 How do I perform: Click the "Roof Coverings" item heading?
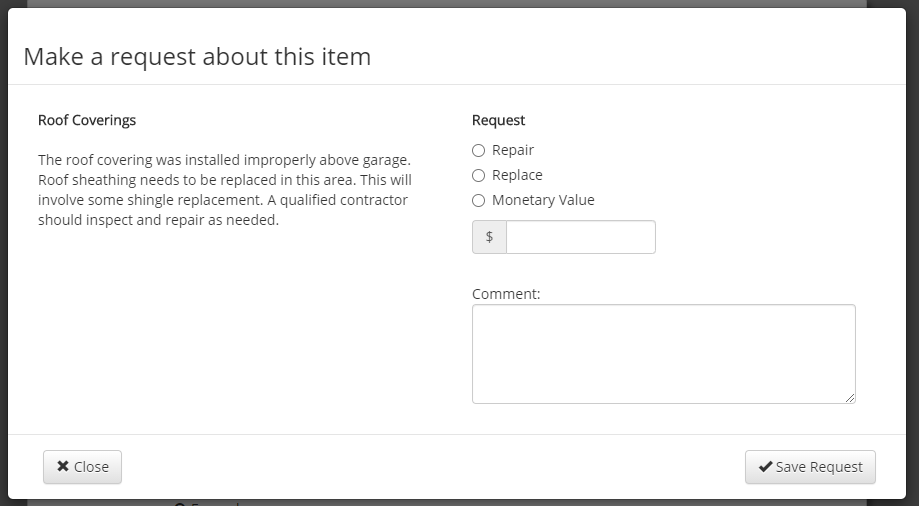coord(87,120)
